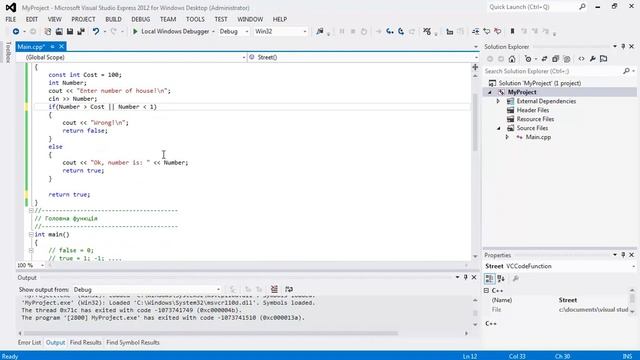Click the New Project toolbar icon

(x=48, y=31)
